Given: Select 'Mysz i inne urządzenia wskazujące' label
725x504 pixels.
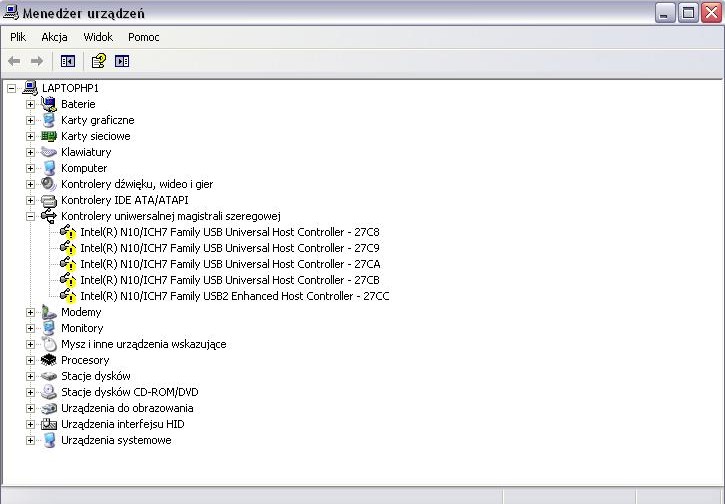Looking at the screenshot, I should coord(143,344).
